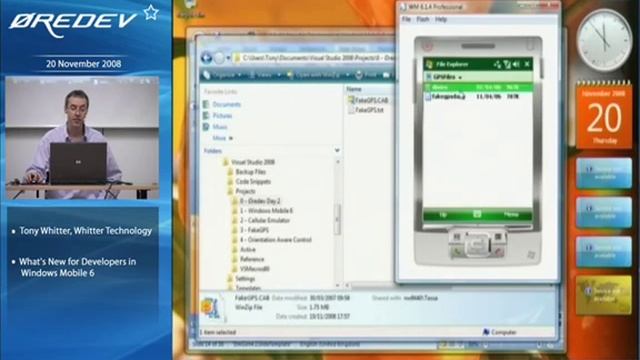640x360 pixels.
Task: Select the FakeGPS.txt file
Action: pos(365,110)
